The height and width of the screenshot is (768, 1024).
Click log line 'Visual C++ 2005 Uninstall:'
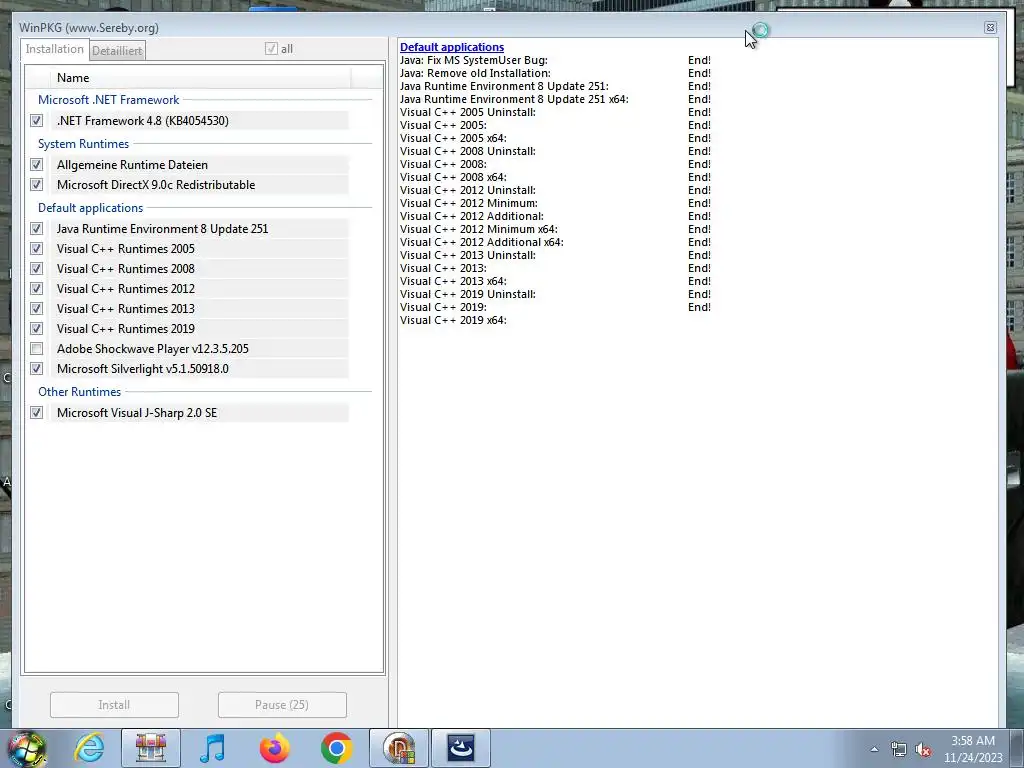point(468,112)
